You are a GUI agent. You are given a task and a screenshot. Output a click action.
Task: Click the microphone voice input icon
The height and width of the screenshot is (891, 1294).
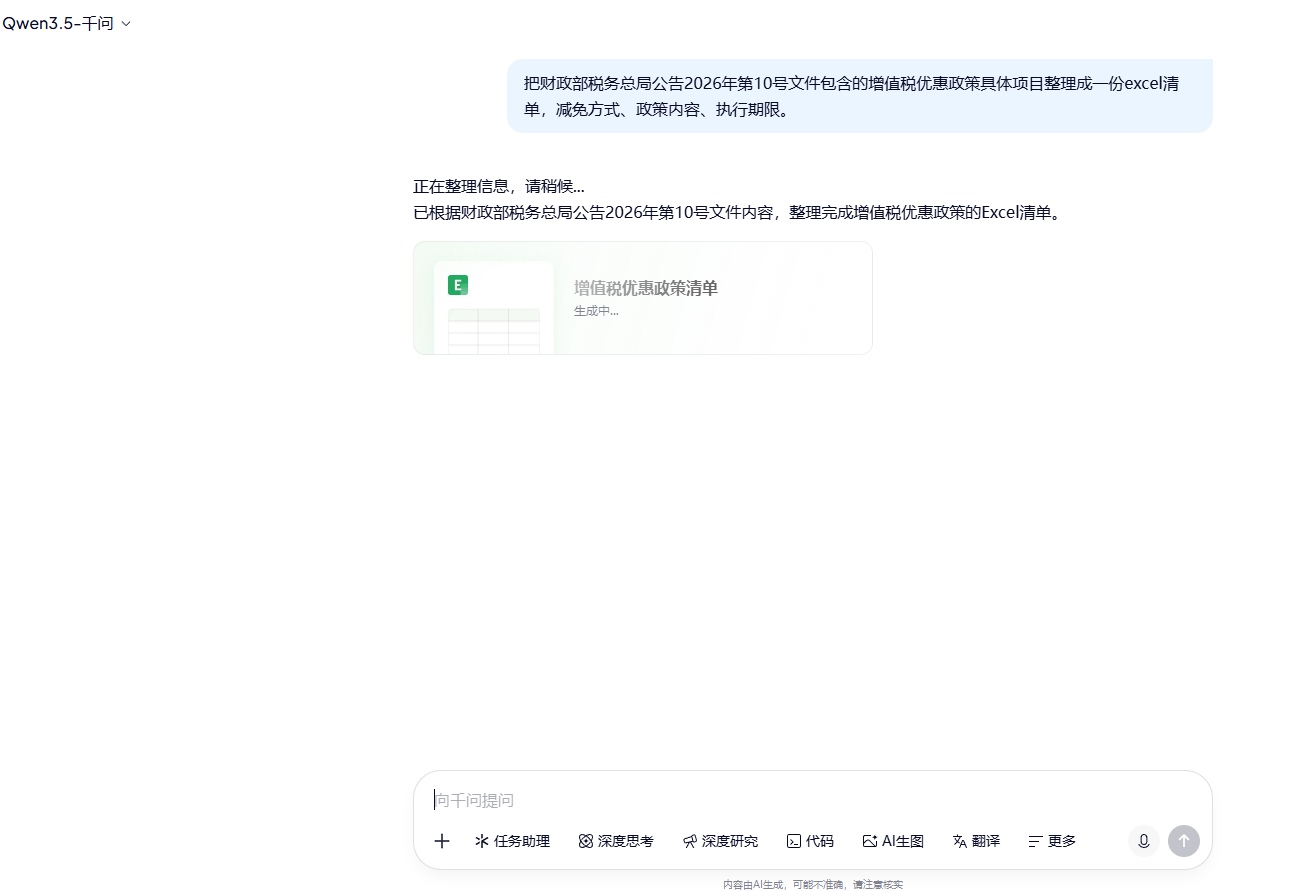(x=1143, y=841)
